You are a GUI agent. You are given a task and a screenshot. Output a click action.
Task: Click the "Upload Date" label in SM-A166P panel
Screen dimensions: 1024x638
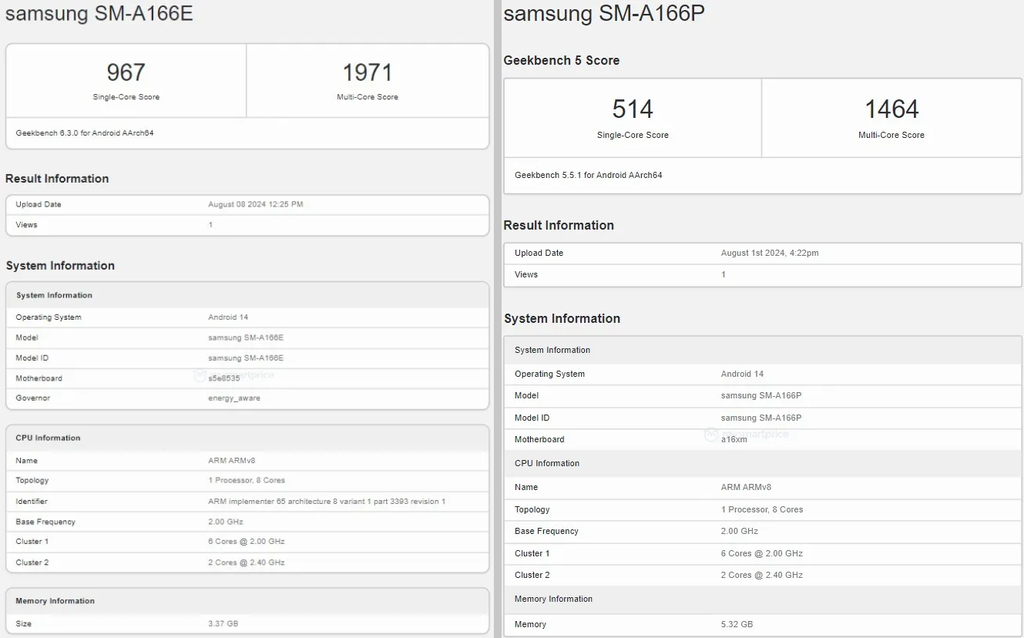539,253
